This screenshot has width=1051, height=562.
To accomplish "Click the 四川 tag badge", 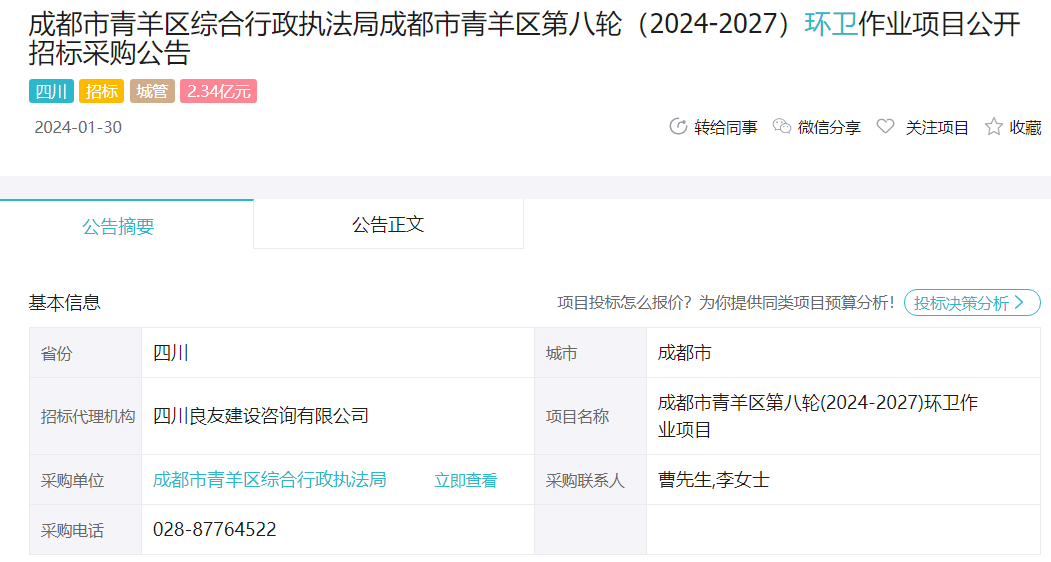I will pyautogui.click(x=51, y=91).
